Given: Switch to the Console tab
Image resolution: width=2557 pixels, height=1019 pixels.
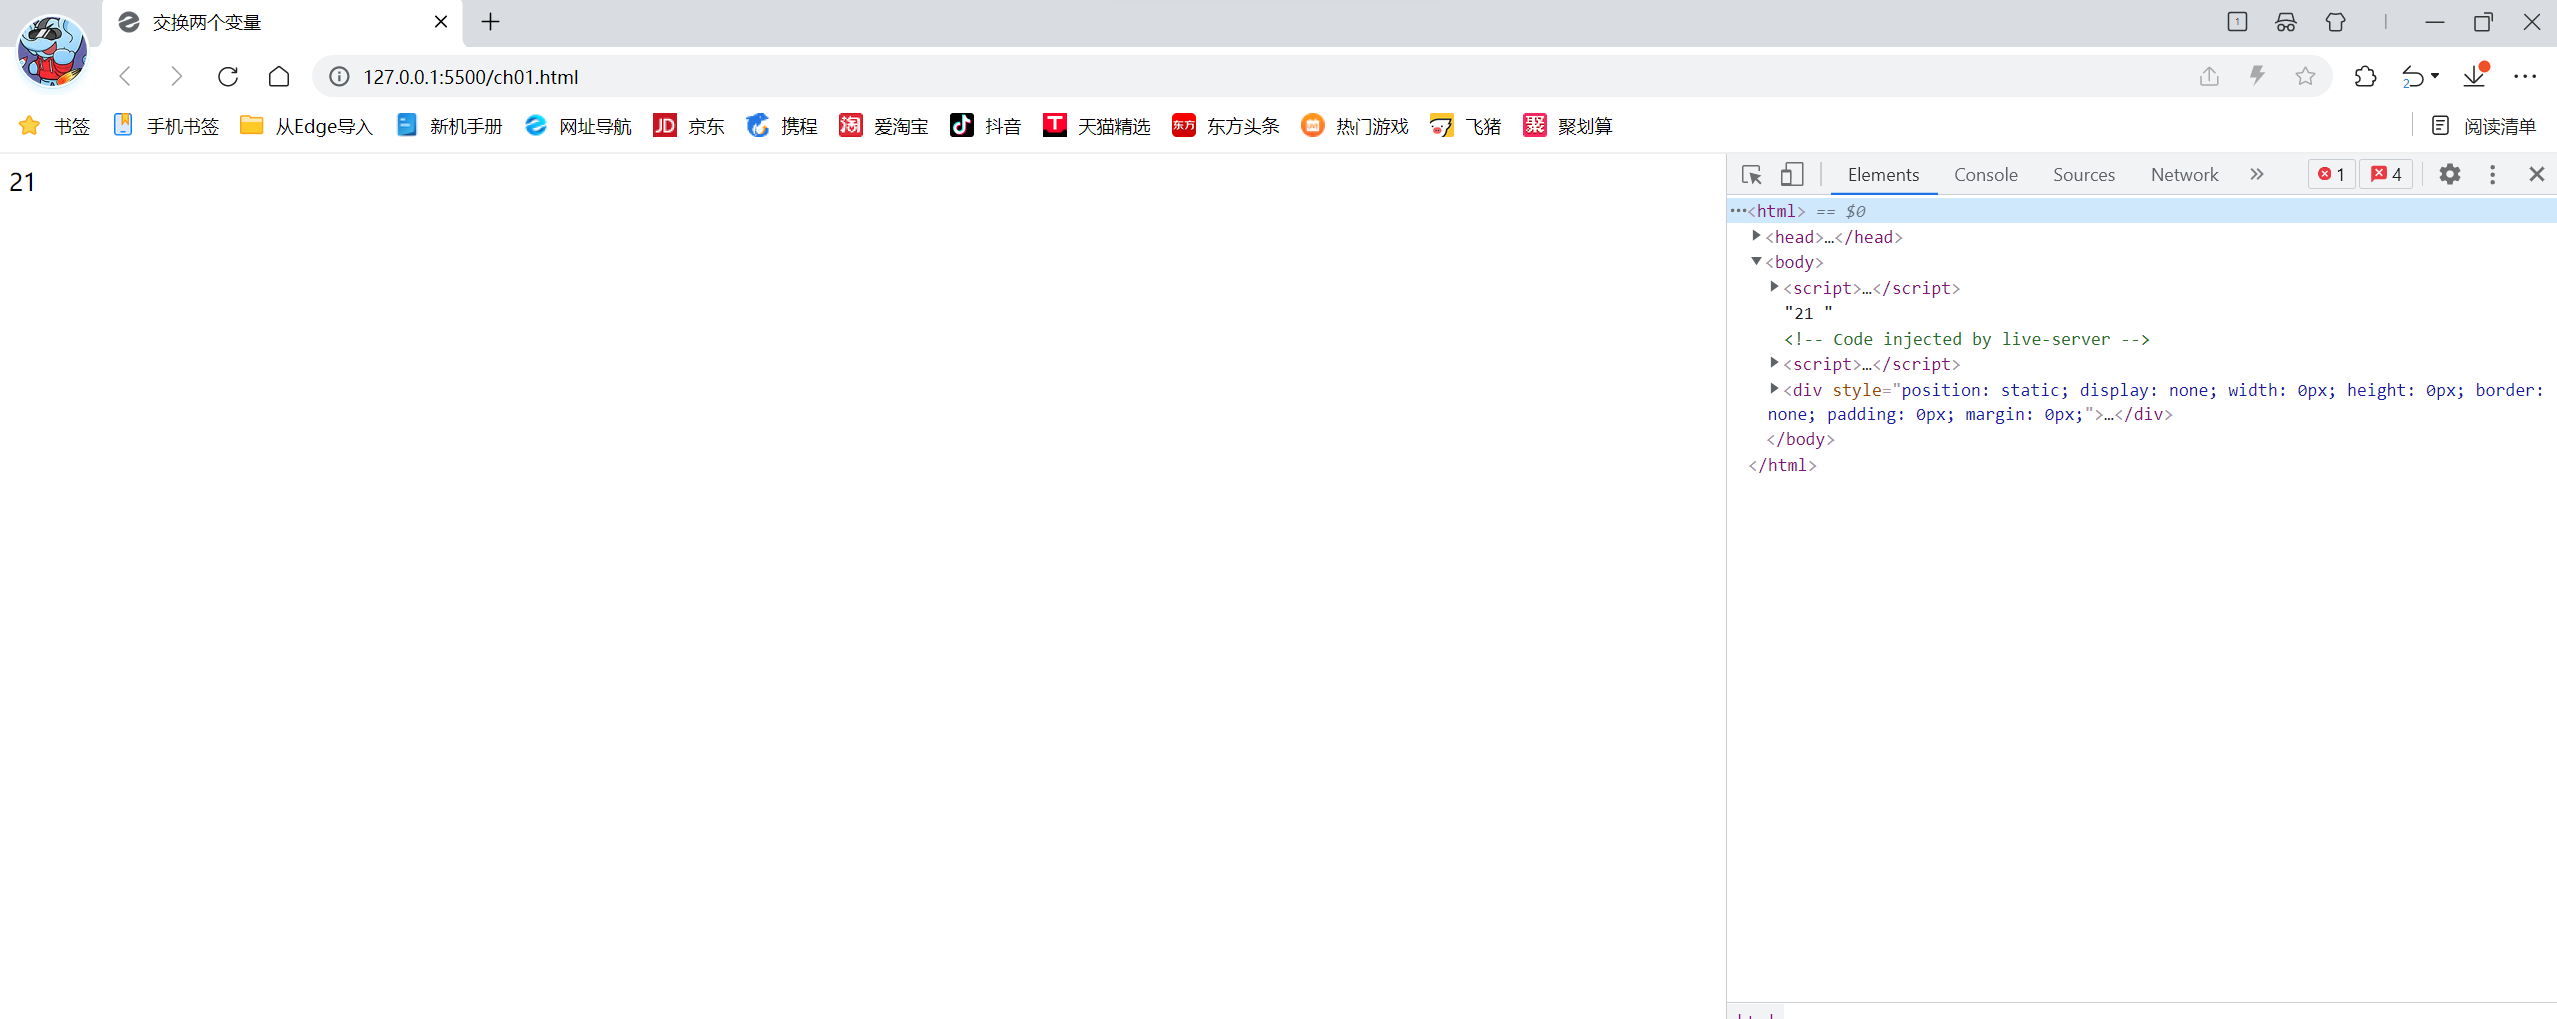Looking at the screenshot, I should point(1986,175).
